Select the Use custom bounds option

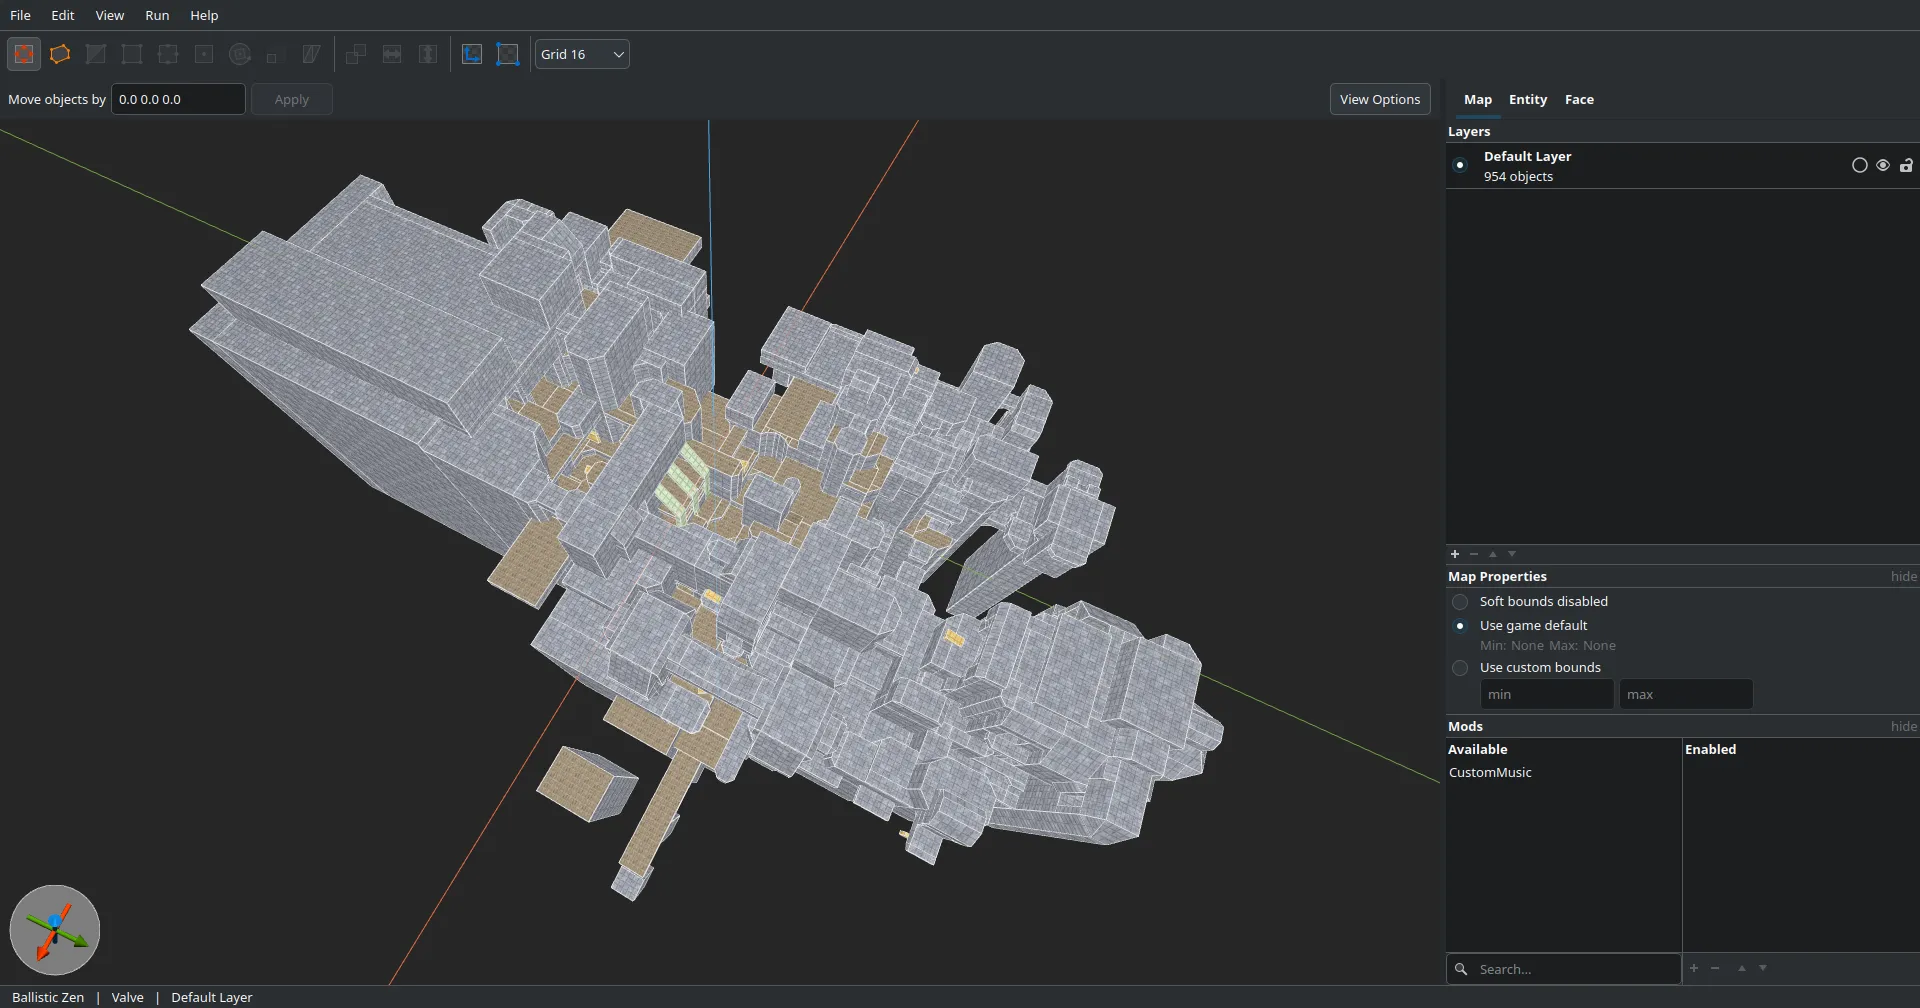(x=1460, y=667)
